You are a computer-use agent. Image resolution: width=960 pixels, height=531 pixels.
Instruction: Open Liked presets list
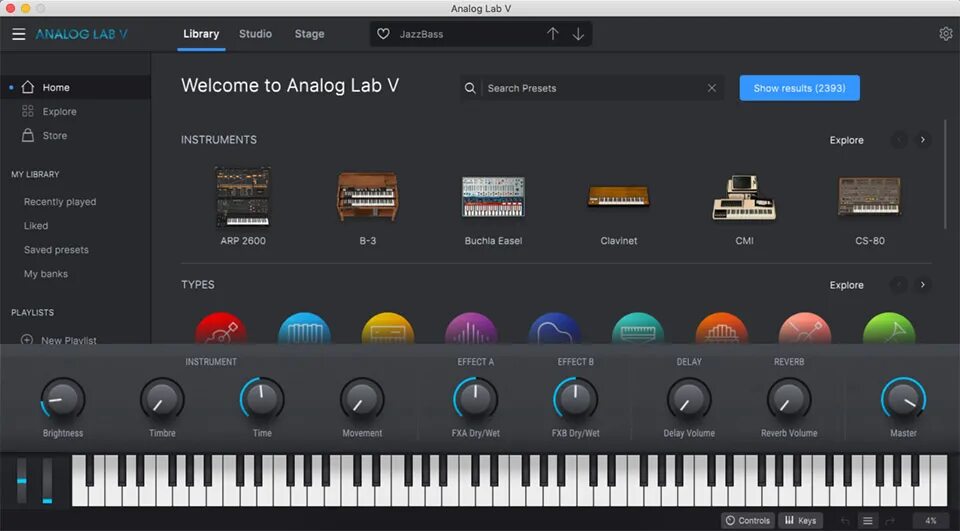coord(36,225)
